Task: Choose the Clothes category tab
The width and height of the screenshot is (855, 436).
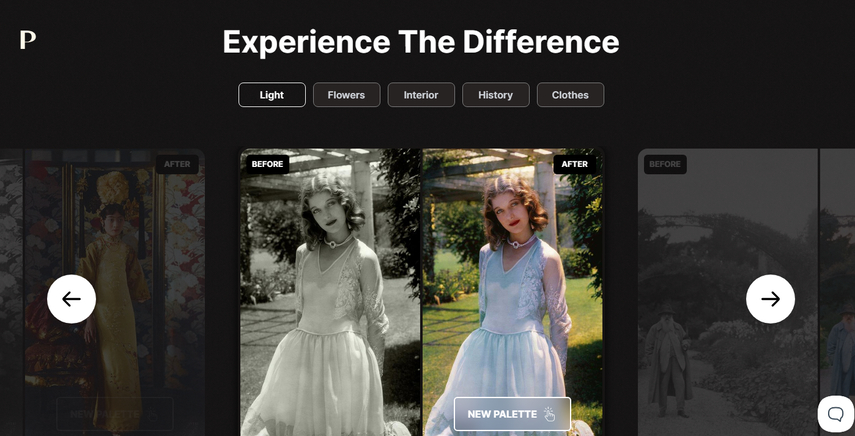Action: tap(570, 95)
